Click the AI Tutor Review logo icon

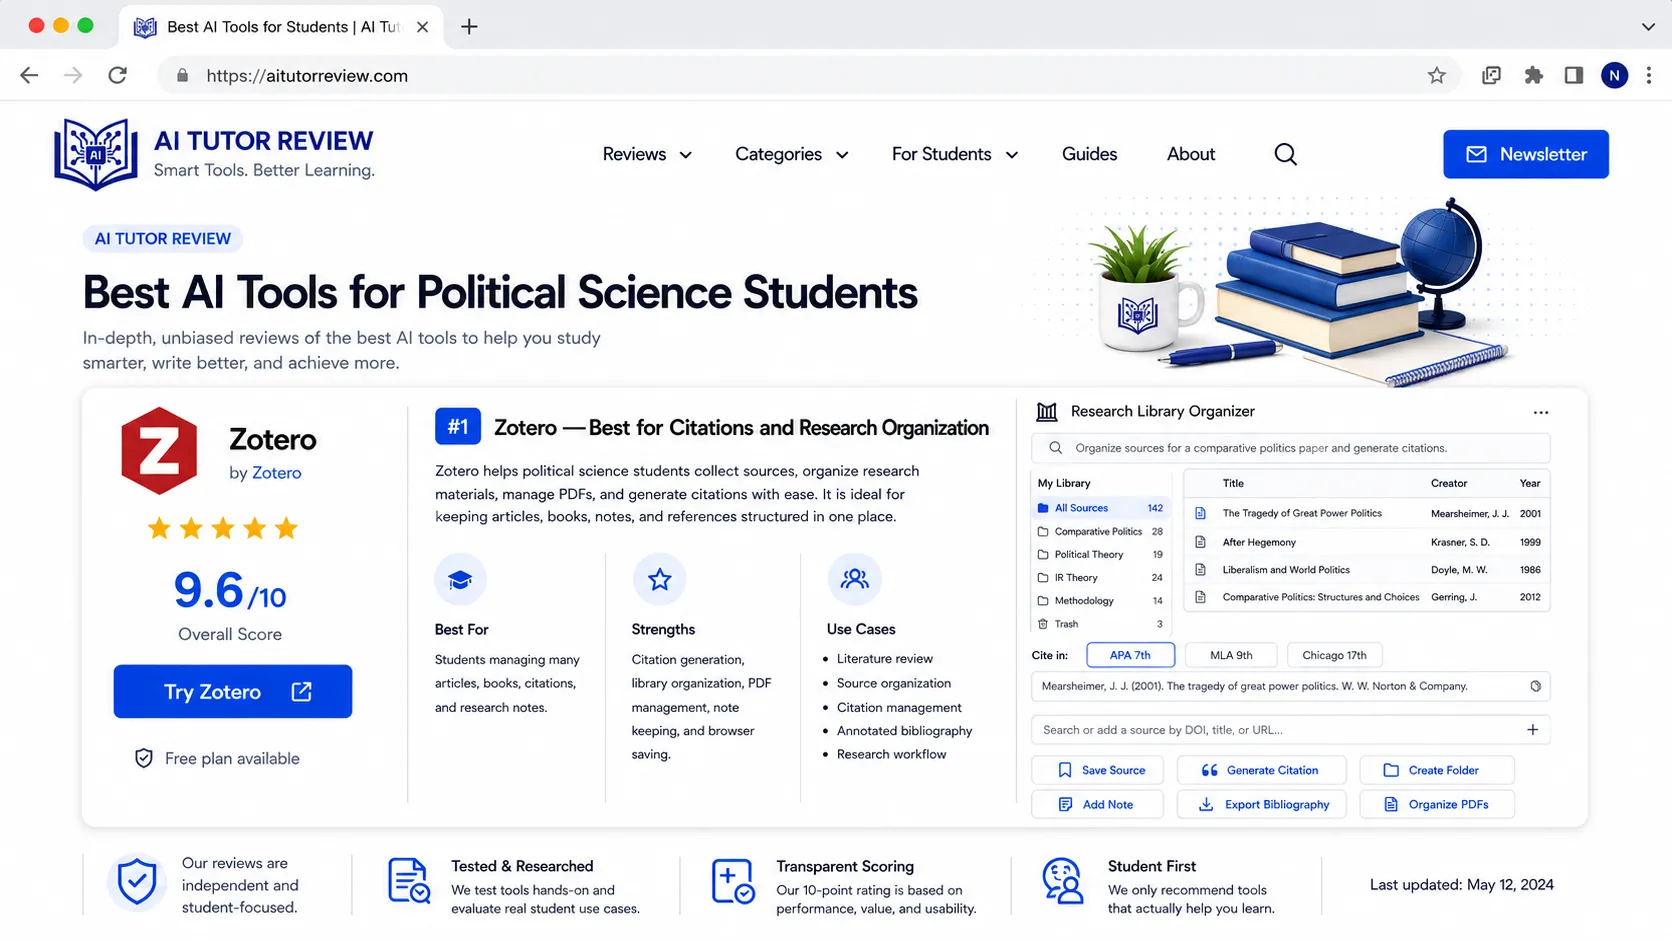coord(96,154)
